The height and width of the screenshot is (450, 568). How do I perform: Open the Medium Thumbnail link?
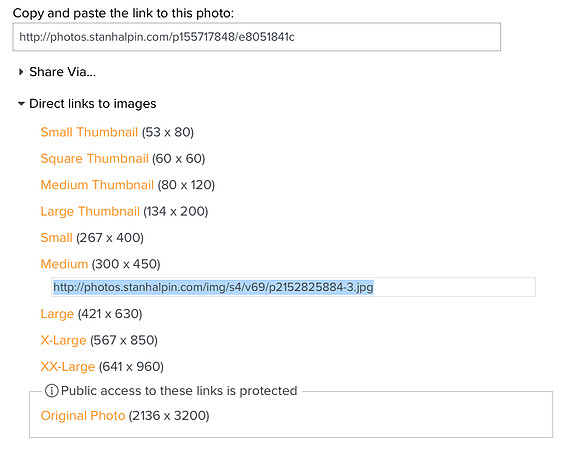(97, 185)
